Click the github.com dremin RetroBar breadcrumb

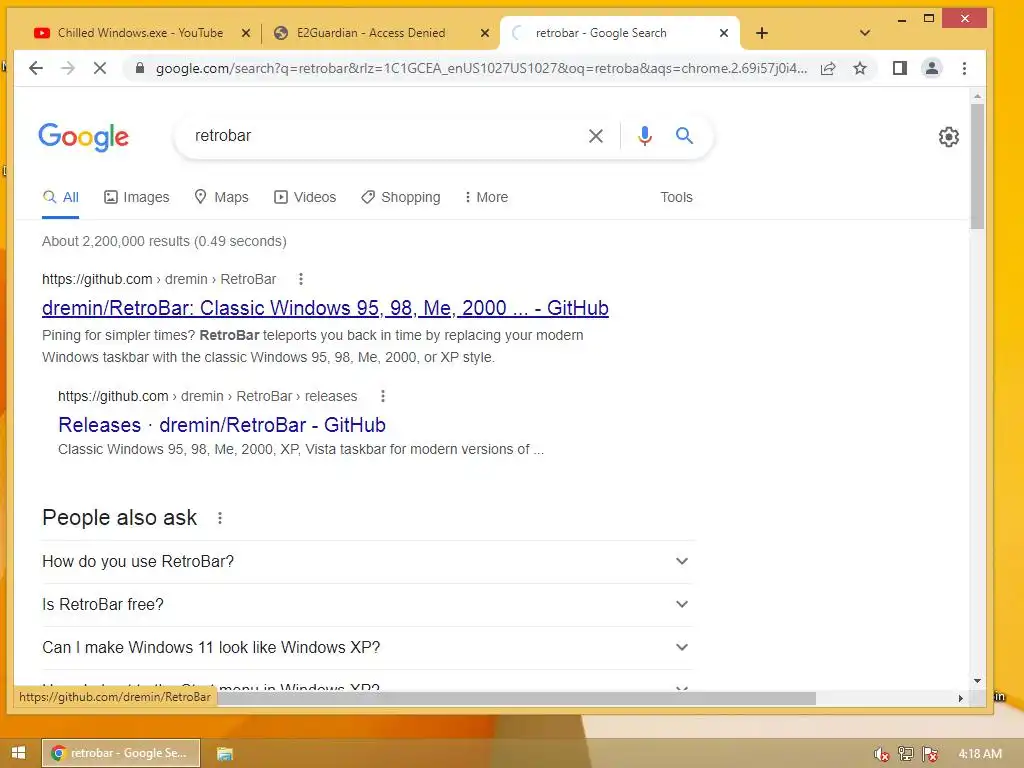point(159,280)
